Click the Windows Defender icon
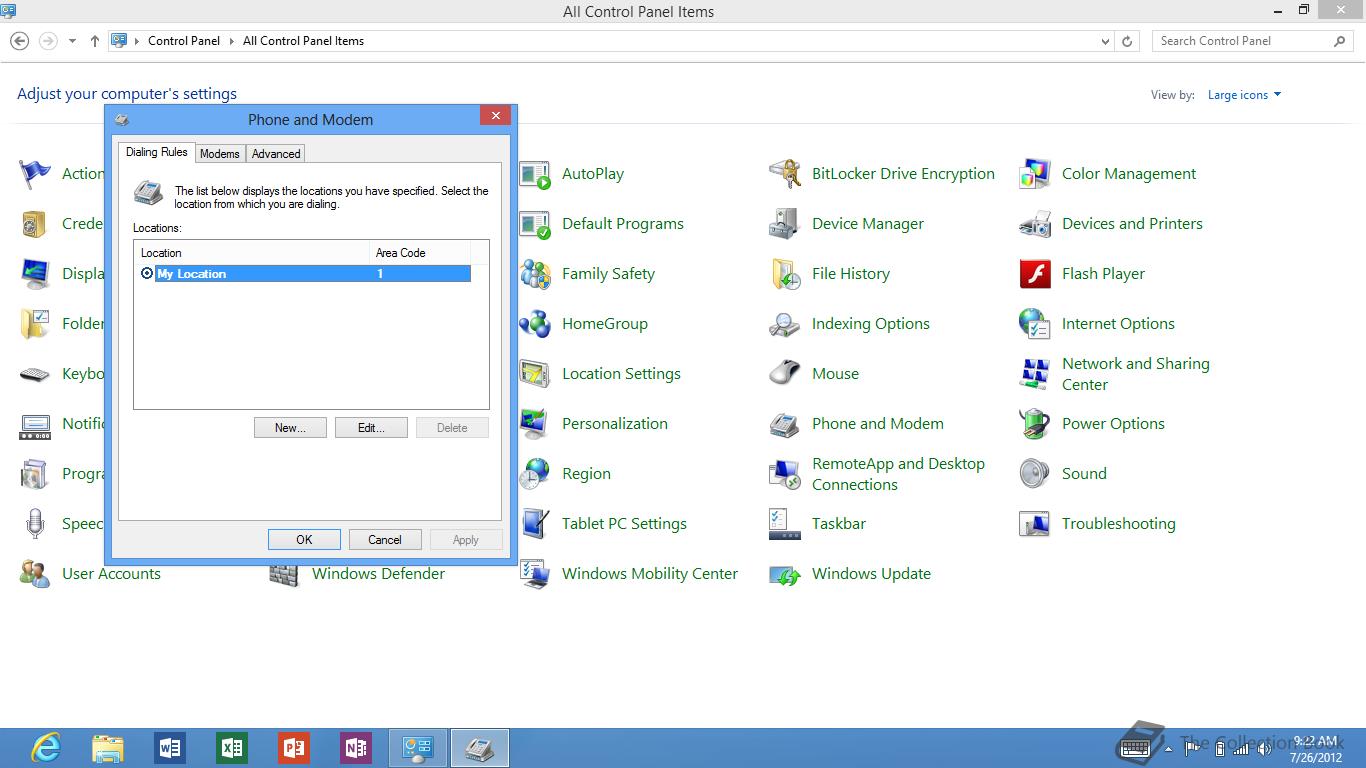Screen dimensions: 1366x768 tap(286, 576)
